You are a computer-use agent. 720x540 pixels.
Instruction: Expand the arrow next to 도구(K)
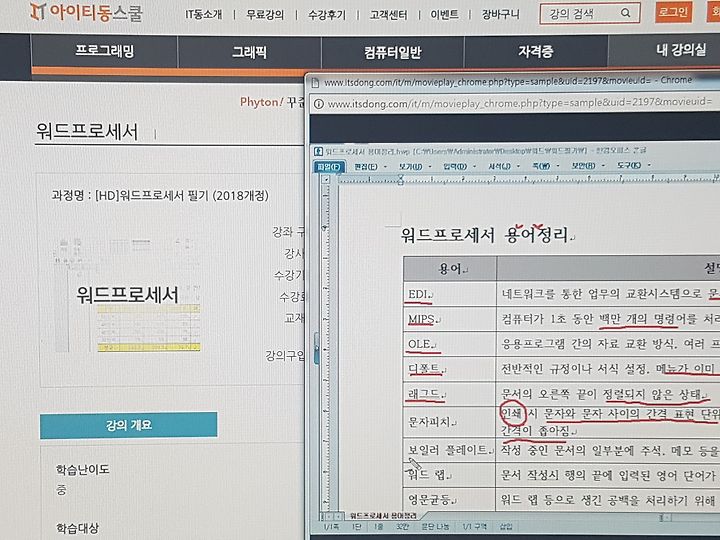[x=649, y=165]
